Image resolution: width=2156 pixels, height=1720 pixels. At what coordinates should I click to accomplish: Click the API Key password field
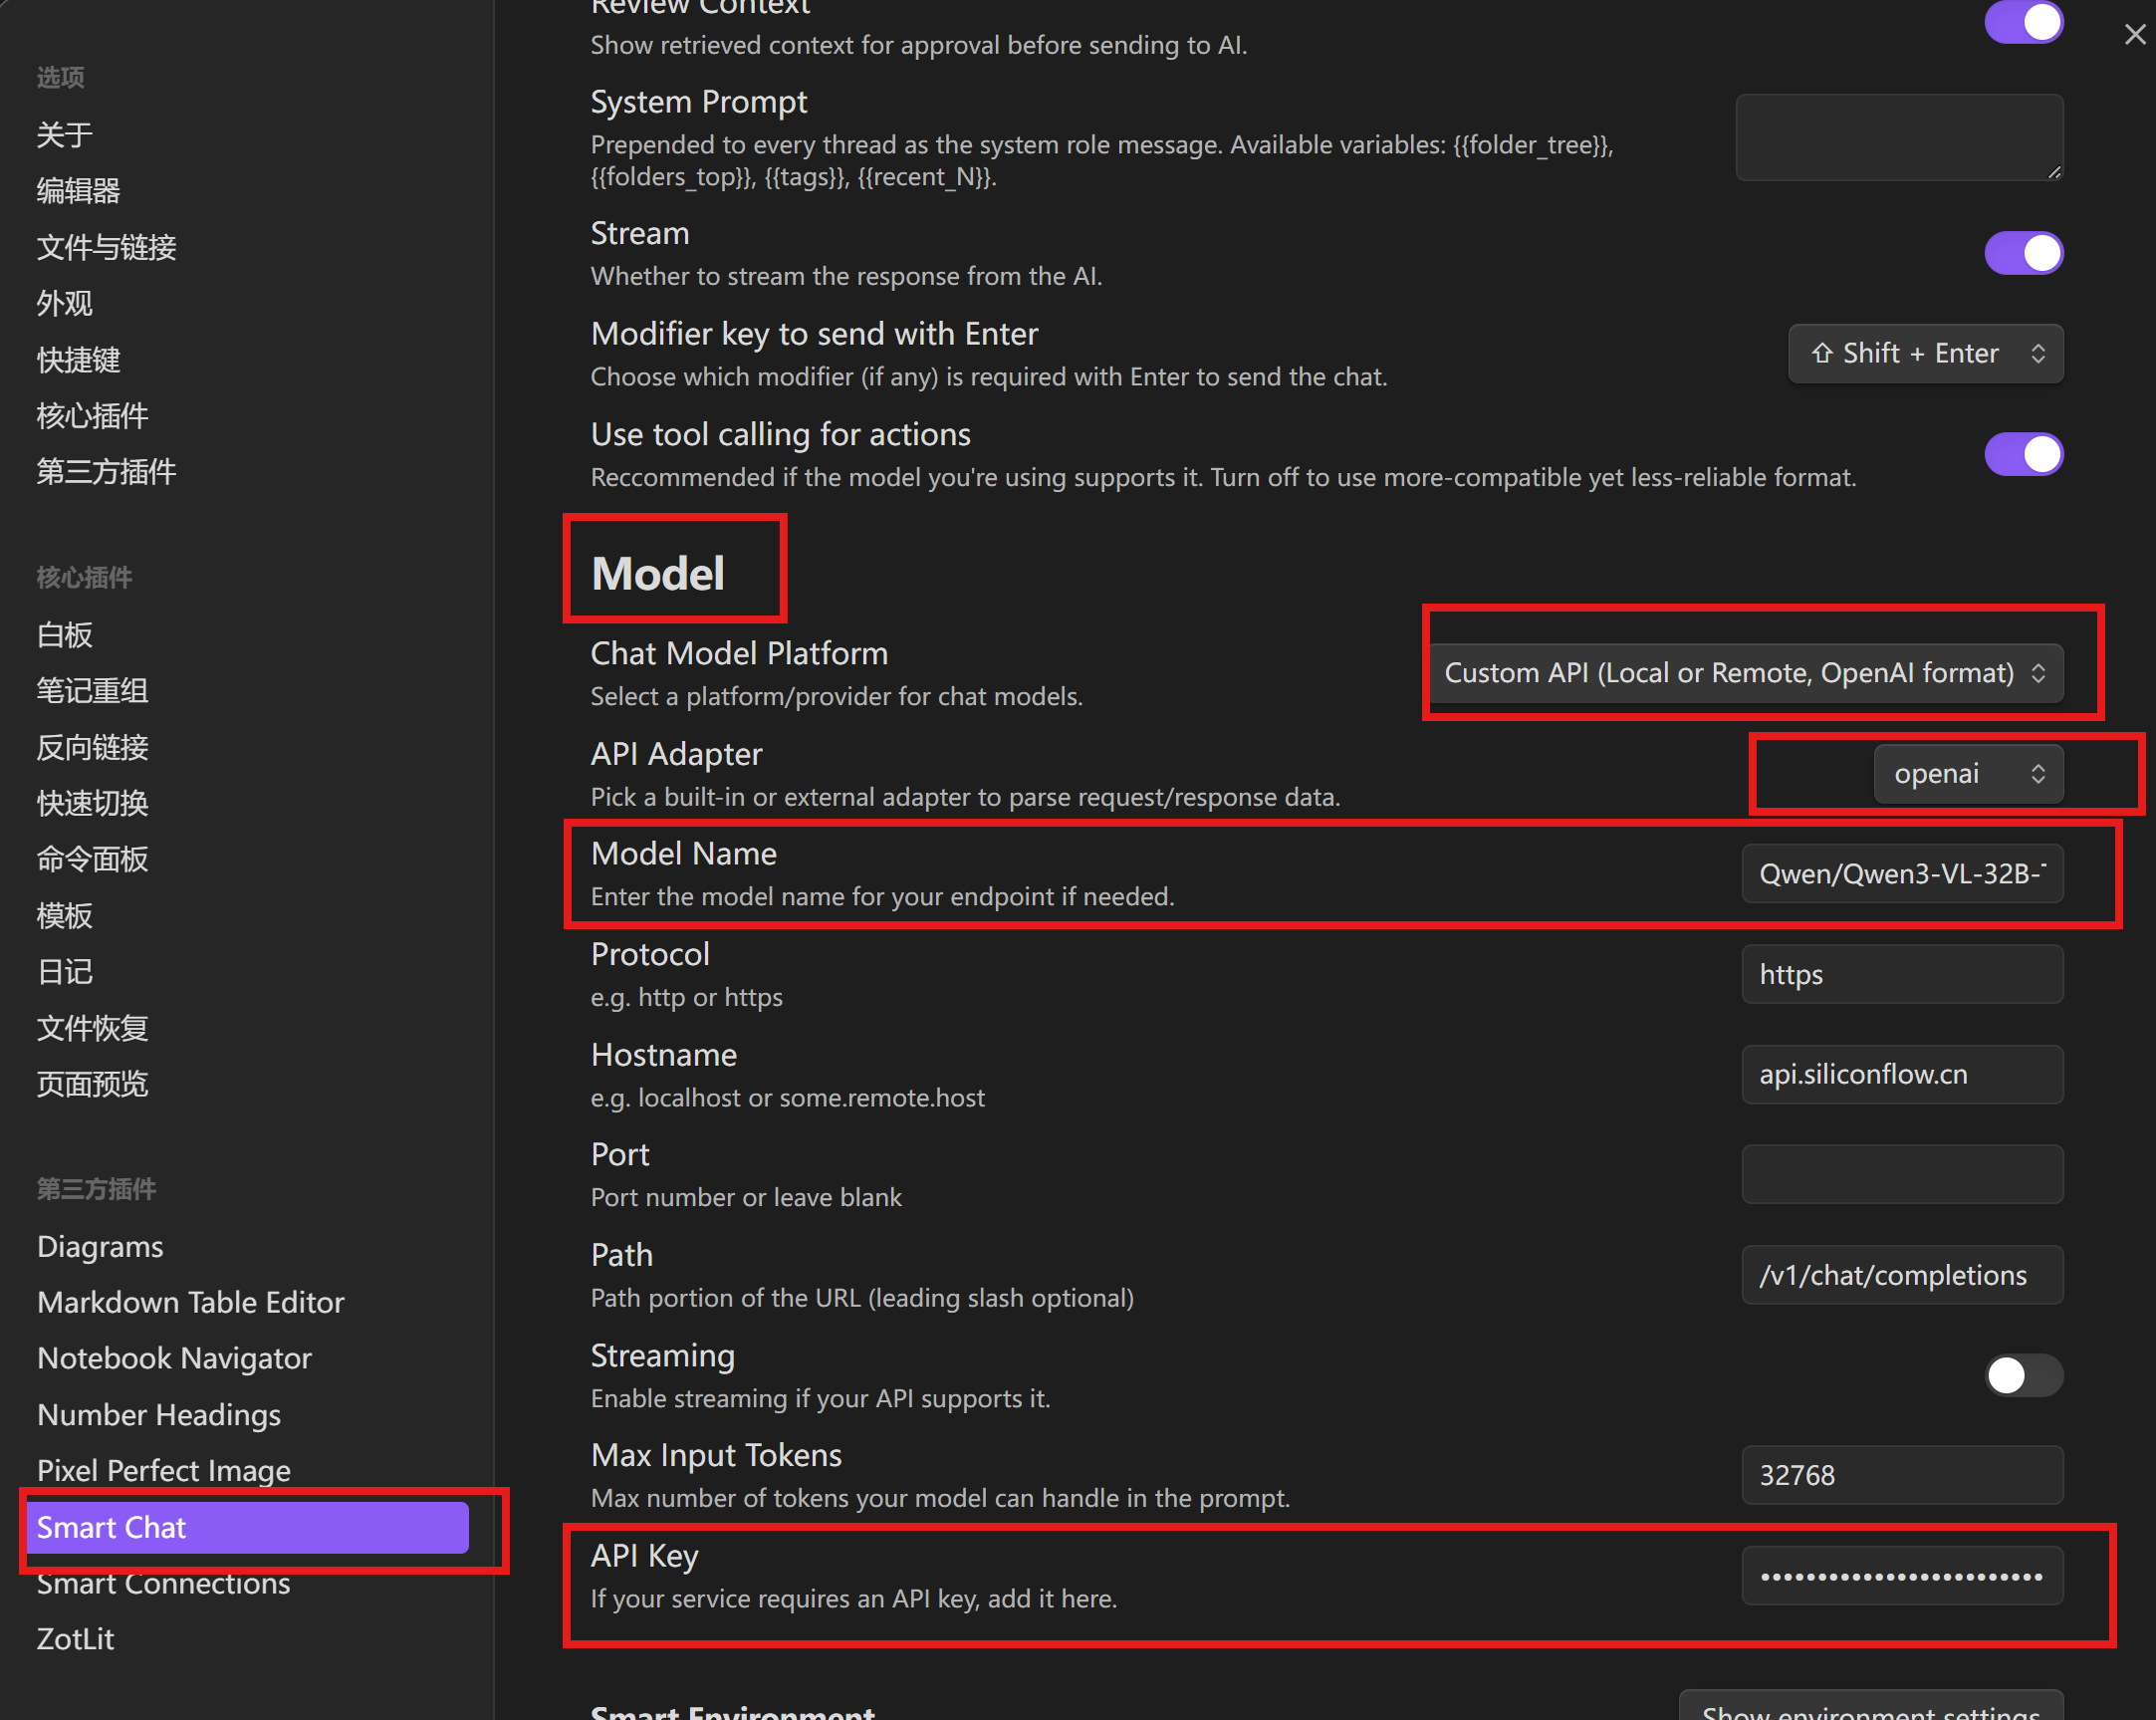coord(1901,1577)
